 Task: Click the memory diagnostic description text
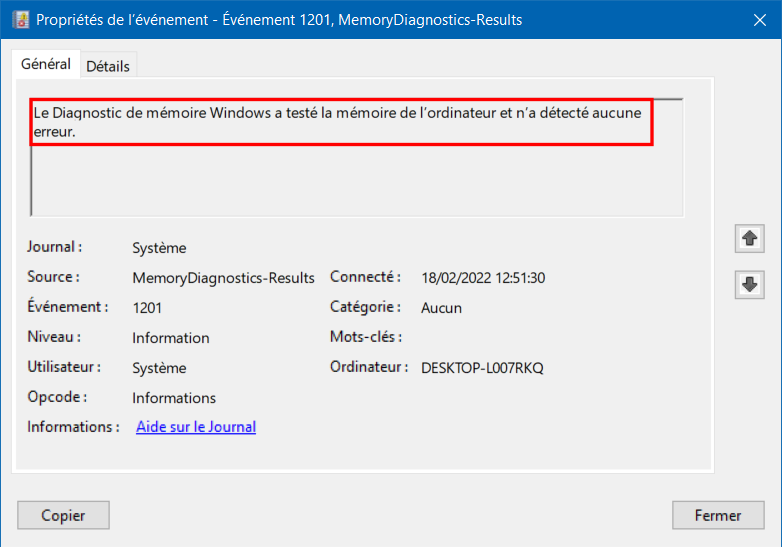(337, 122)
